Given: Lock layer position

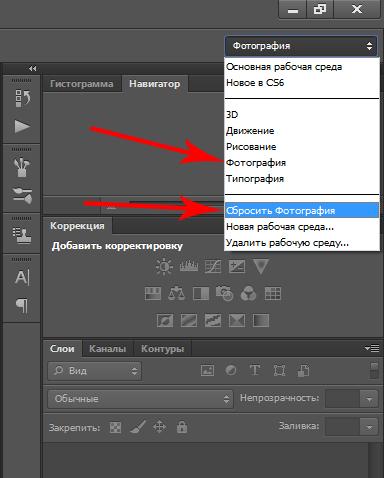Looking at the screenshot, I should [159, 427].
